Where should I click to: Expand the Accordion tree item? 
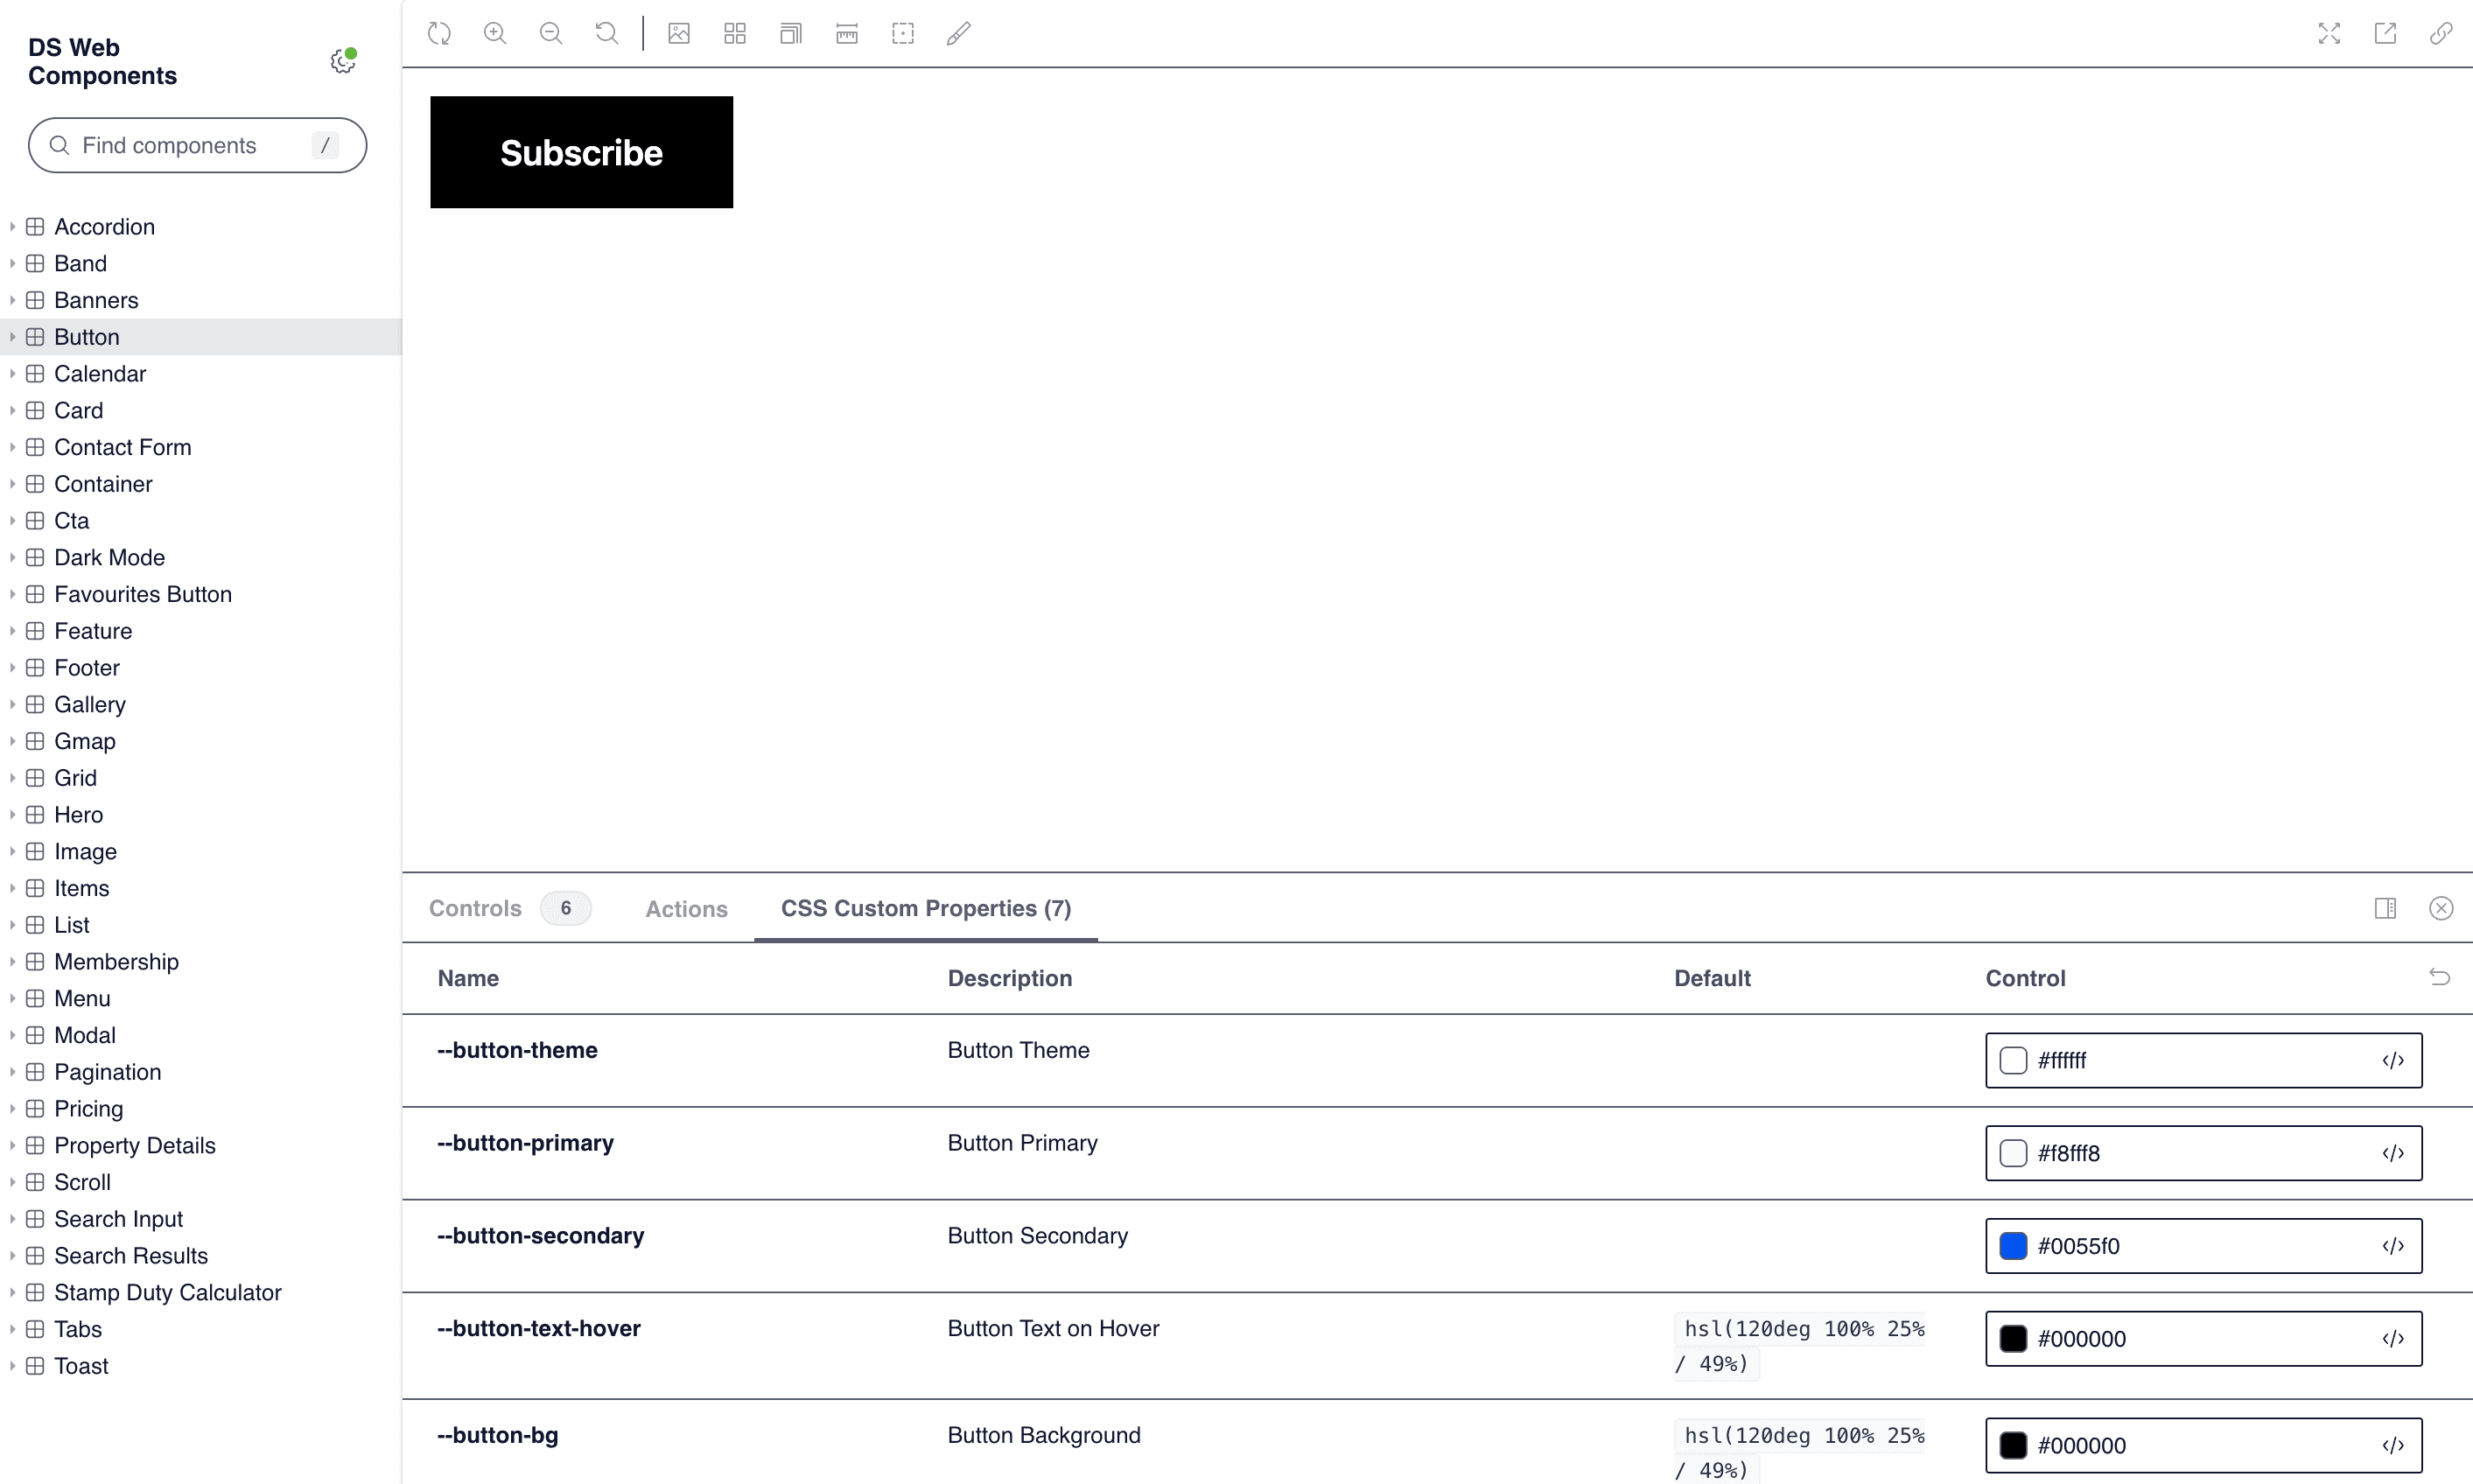(12, 227)
